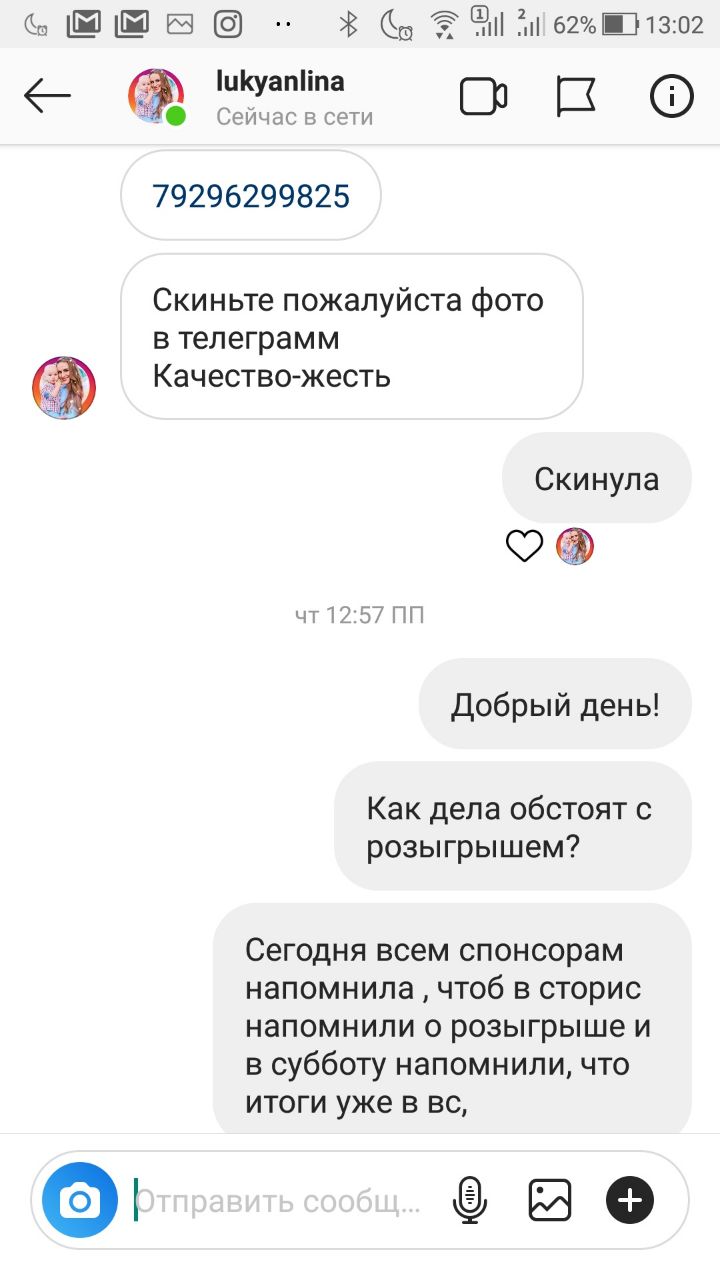Tap Instagram notification icon in status bar
Image resolution: width=720 pixels, height=1280 pixels.
[x=229, y=24]
